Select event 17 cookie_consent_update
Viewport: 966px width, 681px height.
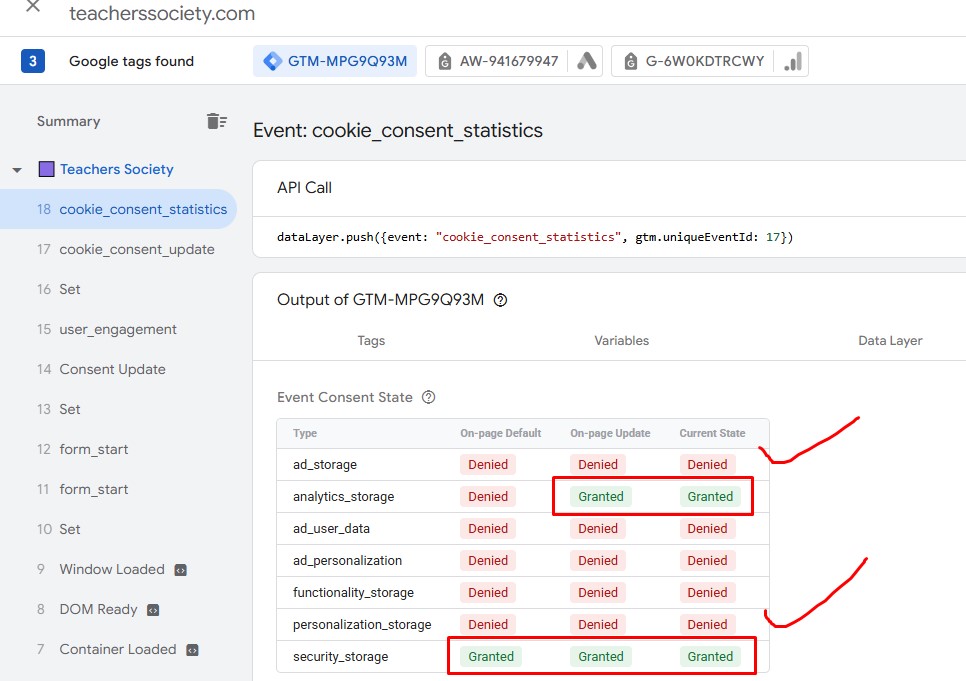click(136, 249)
